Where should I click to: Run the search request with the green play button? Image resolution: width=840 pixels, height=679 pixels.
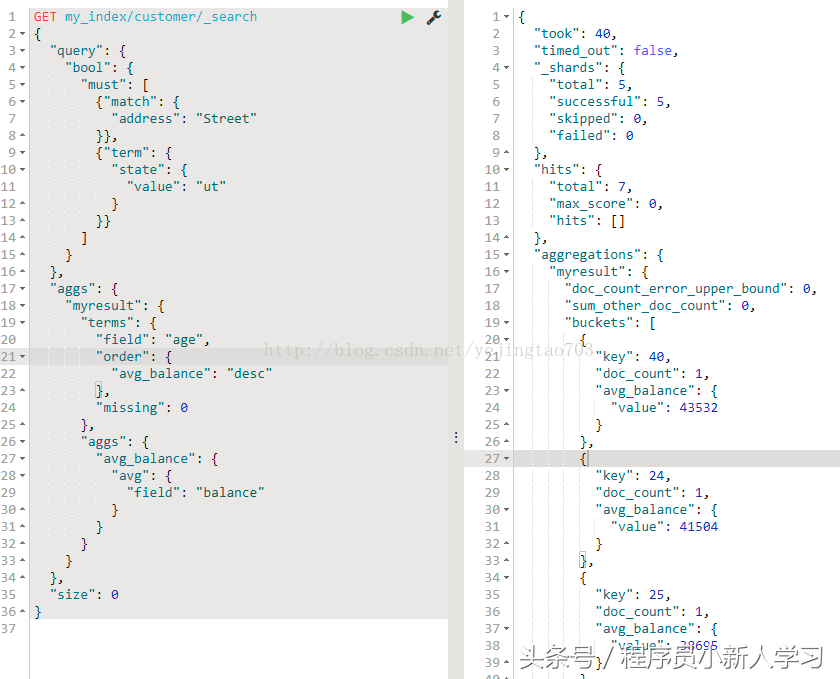[x=408, y=17]
